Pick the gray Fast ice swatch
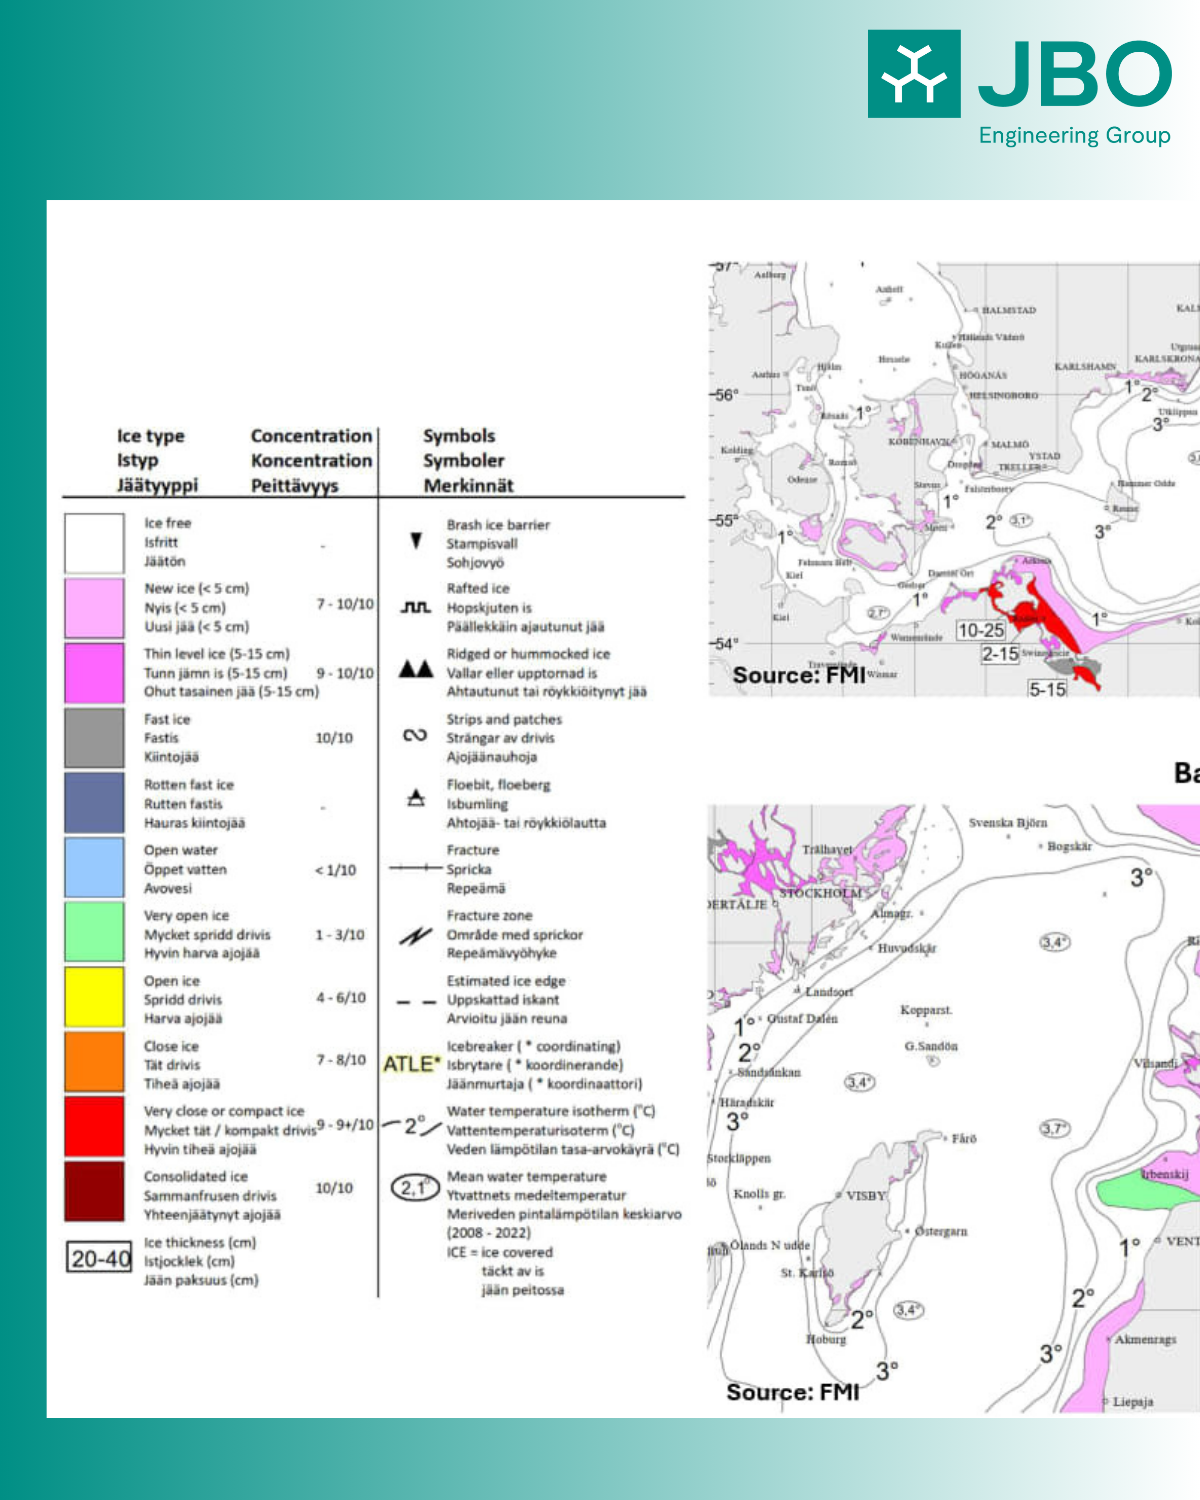Image resolution: width=1200 pixels, height=1500 pixels. click(x=94, y=738)
